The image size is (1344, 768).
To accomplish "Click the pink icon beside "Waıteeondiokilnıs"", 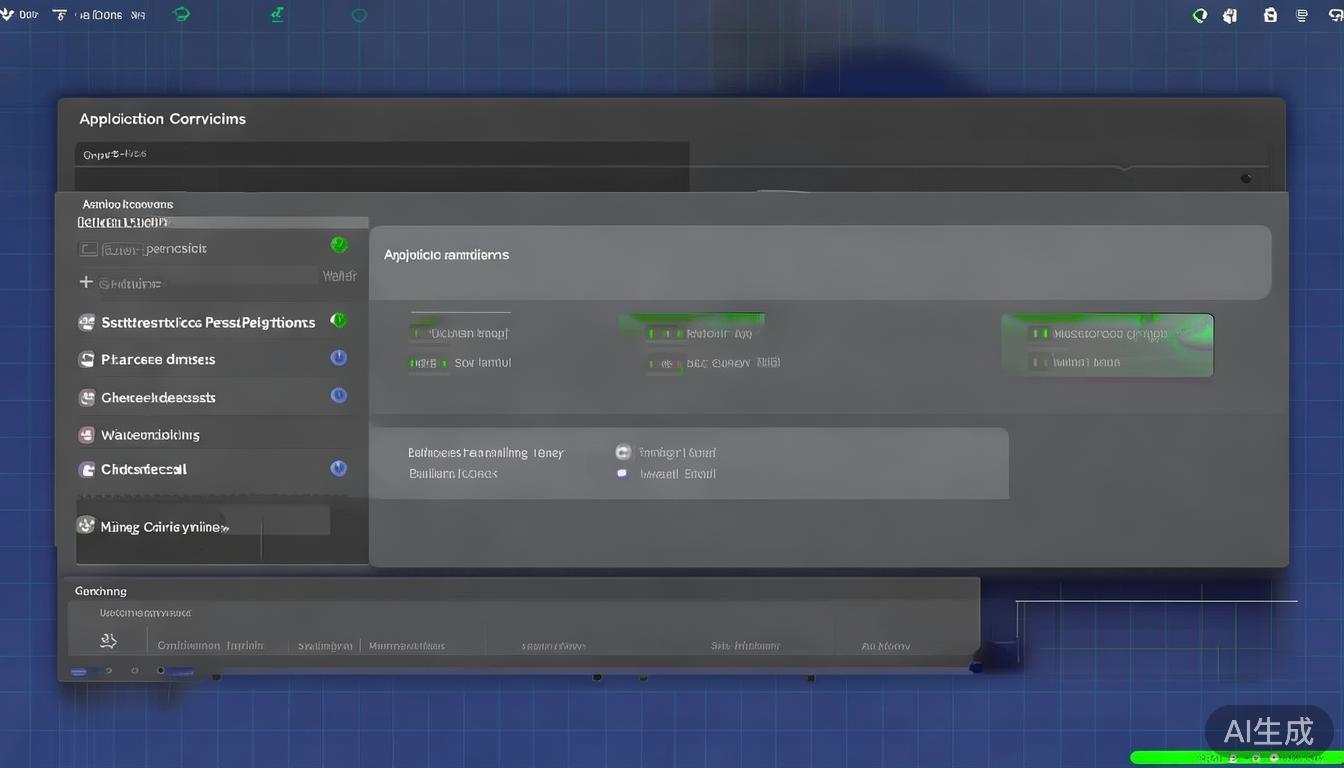I will pos(87,435).
